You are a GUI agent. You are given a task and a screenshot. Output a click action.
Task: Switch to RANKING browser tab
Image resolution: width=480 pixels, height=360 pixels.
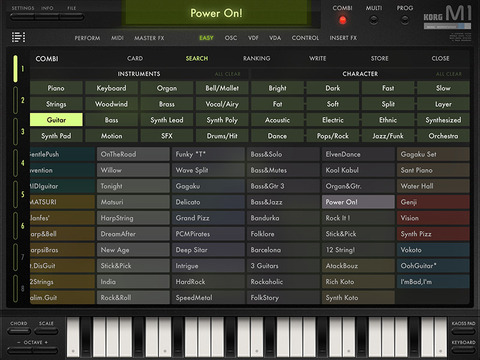pyautogui.click(x=257, y=58)
